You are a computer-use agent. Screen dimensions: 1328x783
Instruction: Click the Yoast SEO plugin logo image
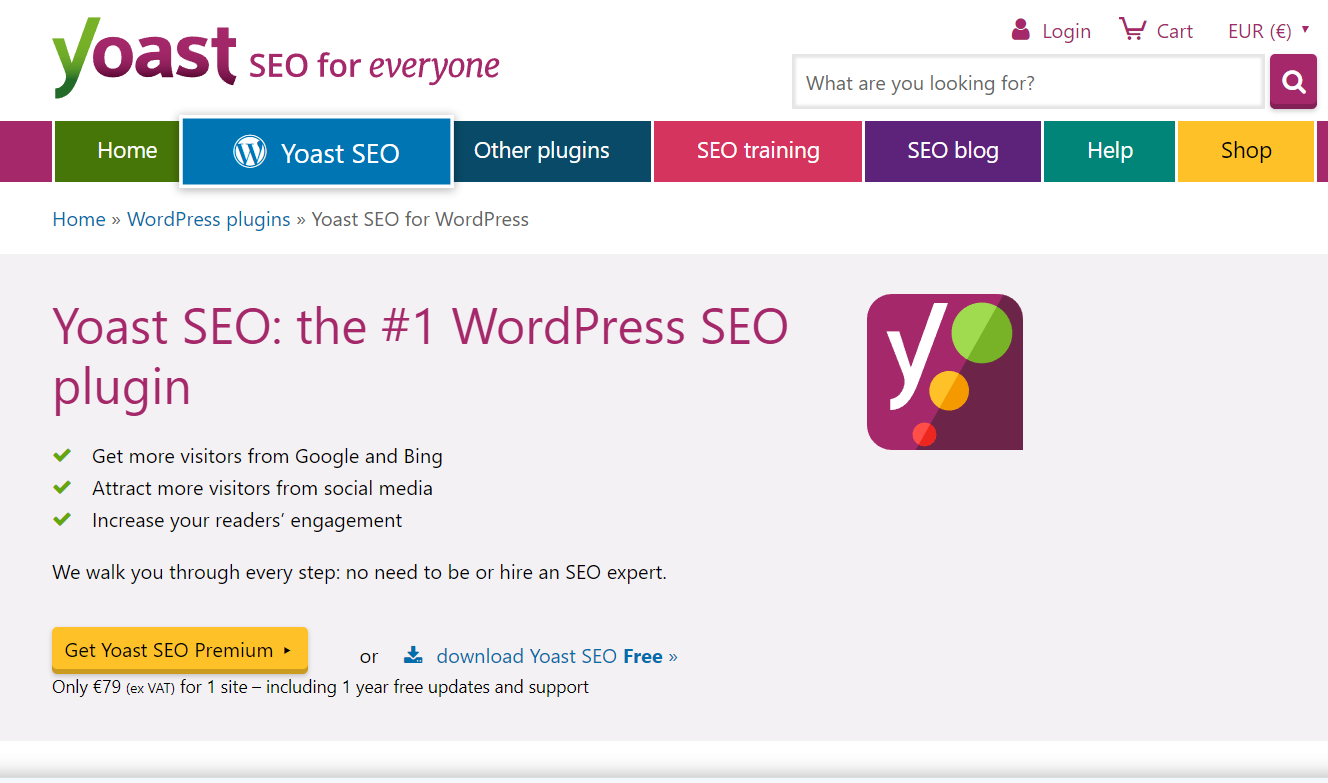[944, 372]
